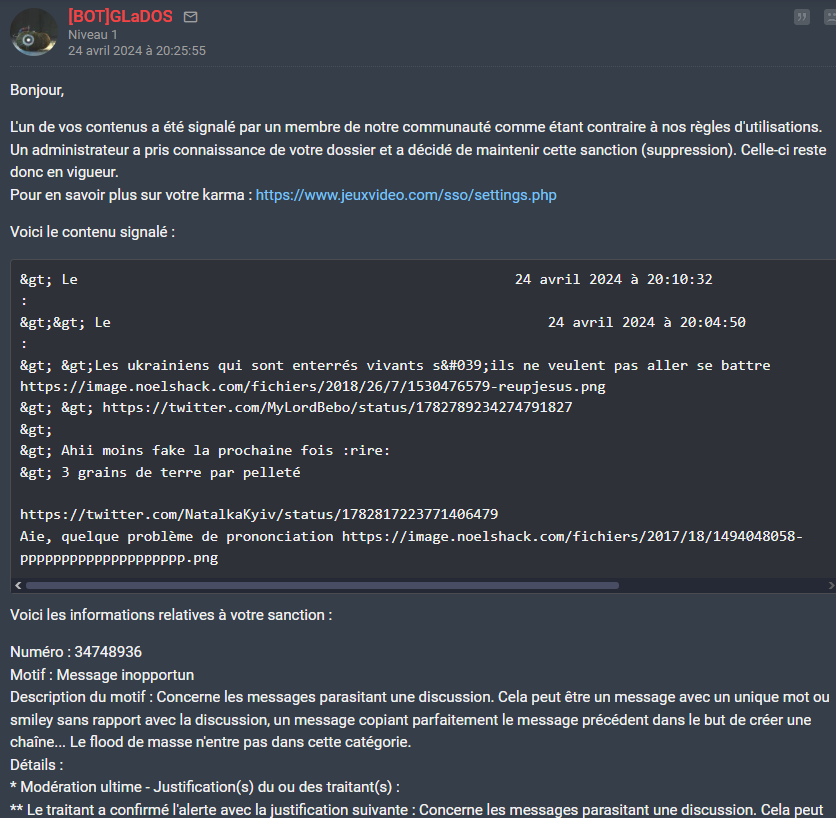The height and width of the screenshot is (818, 836).
Task: Open the jeuxvideo.com sso settings link
Action: [x=406, y=195]
